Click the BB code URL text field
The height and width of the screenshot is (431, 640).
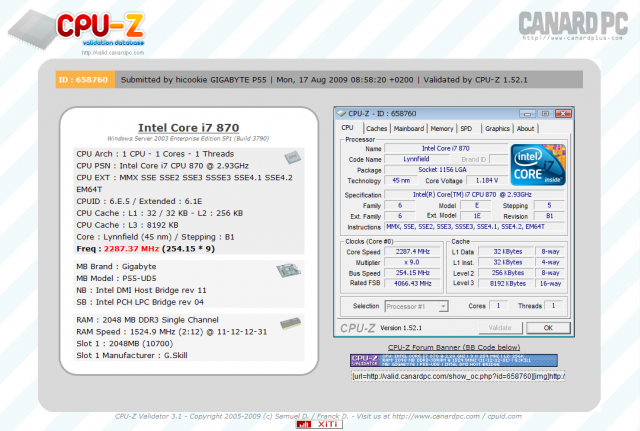[458, 376]
